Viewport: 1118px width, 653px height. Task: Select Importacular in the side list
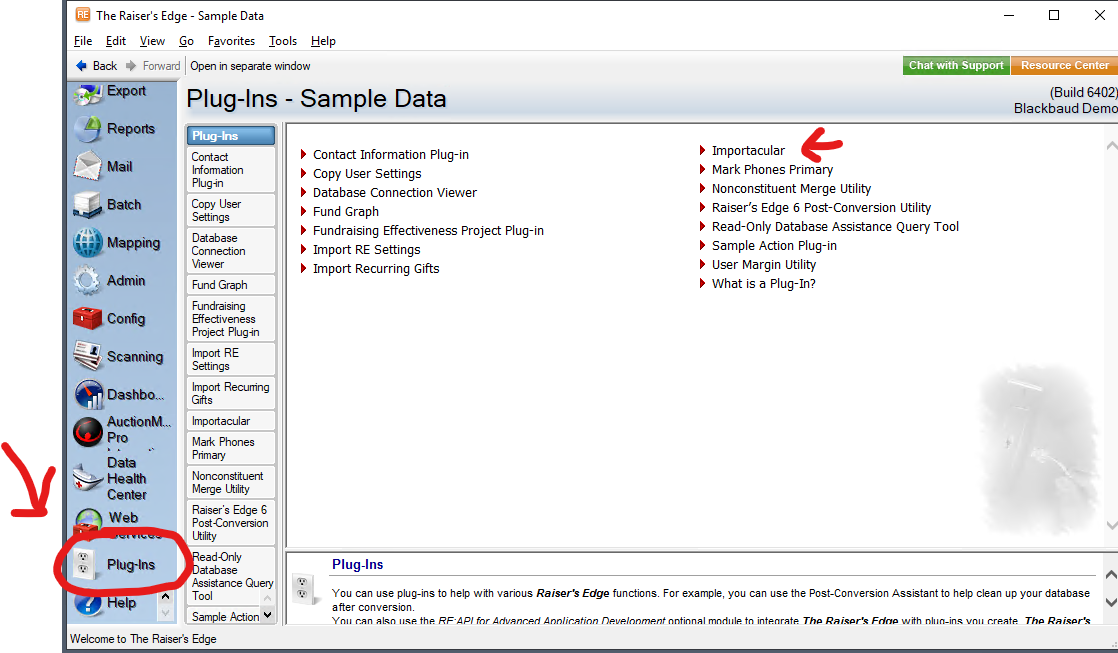pos(230,421)
